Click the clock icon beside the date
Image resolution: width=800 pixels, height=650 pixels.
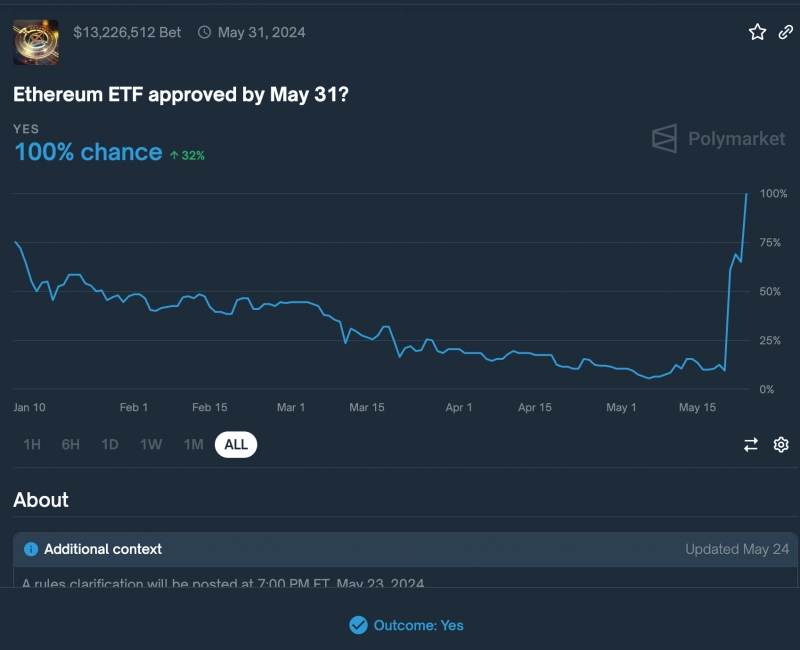pyautogui.click(x=205, y=32)
